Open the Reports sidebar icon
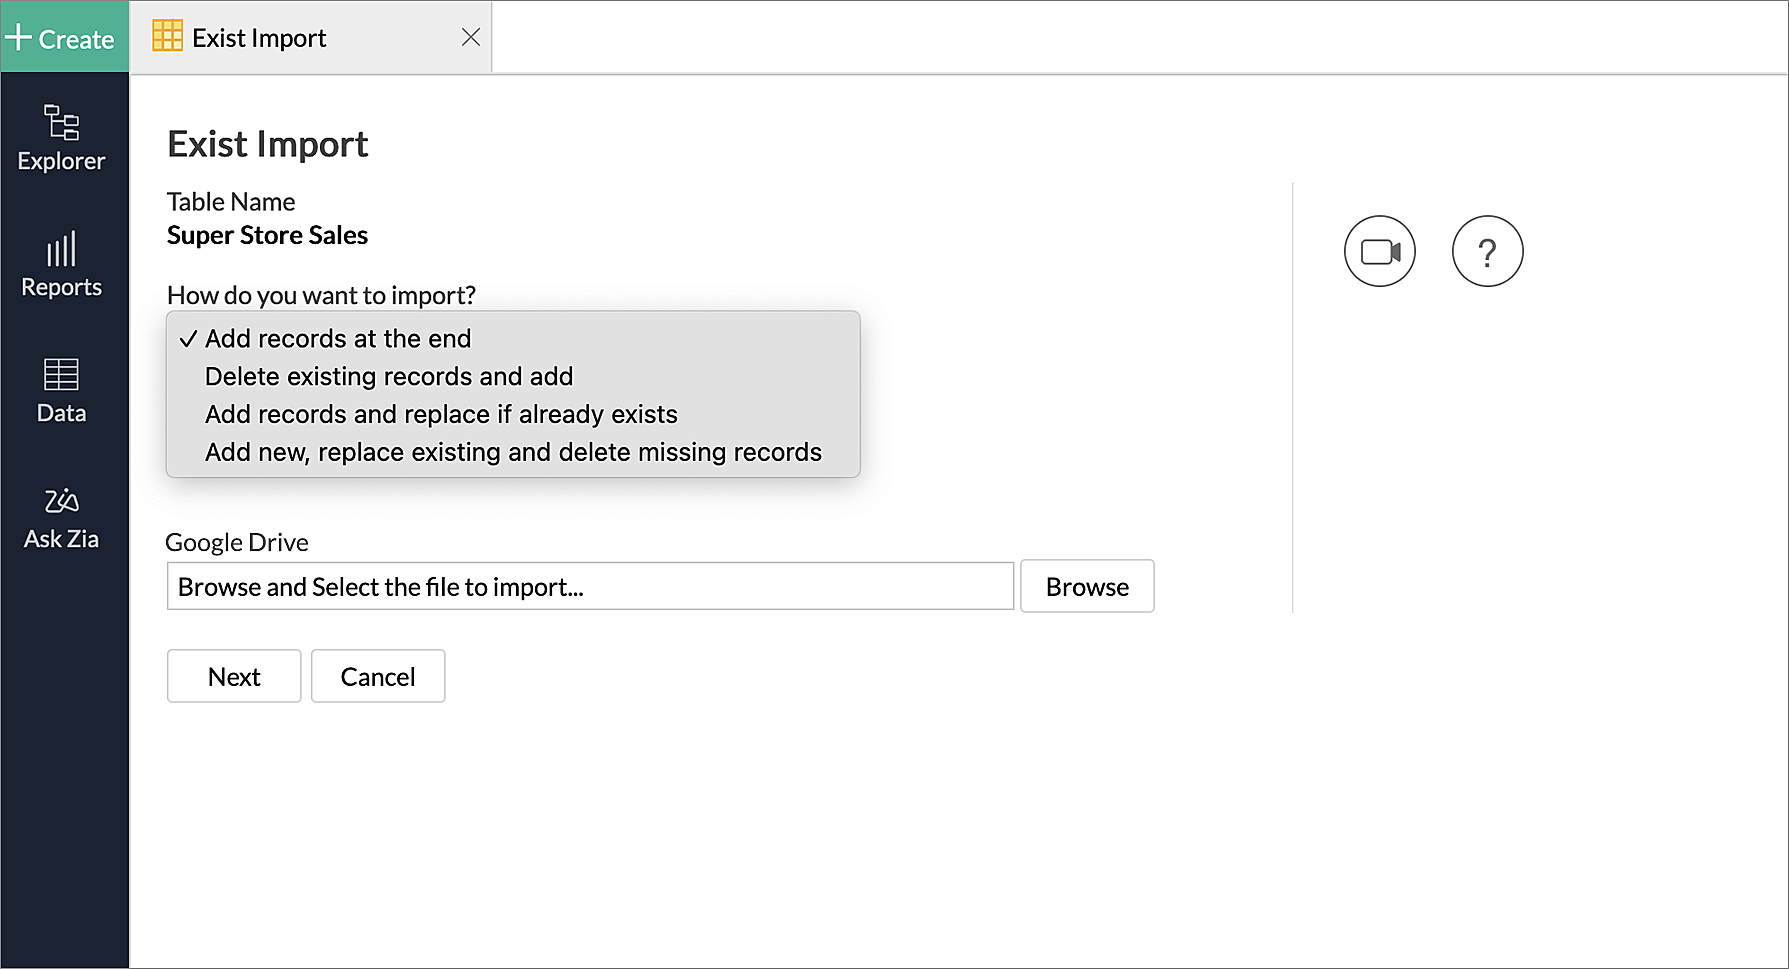The height and width of the screenshot is (969, 1789). [x=62, y=264]
